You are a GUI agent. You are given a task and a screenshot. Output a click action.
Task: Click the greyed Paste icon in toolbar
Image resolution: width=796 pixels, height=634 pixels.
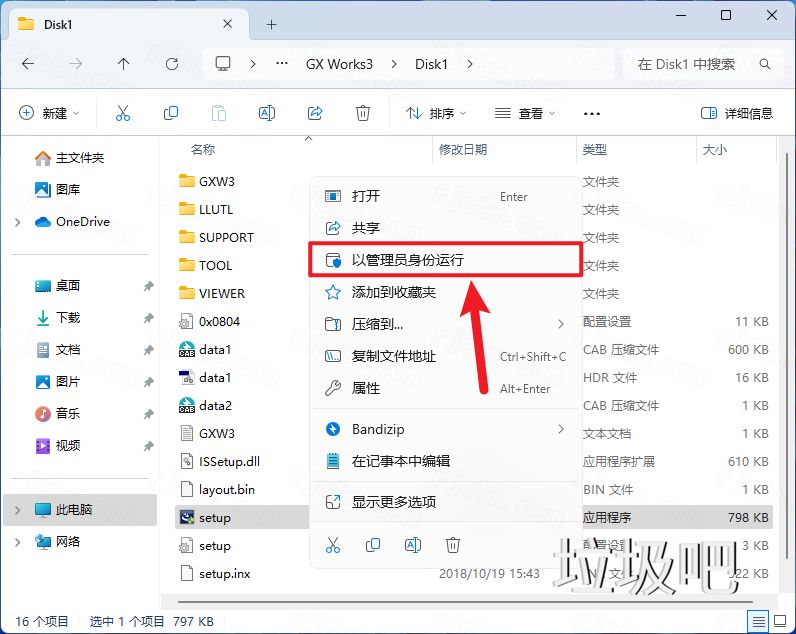(x=219, y=113)
